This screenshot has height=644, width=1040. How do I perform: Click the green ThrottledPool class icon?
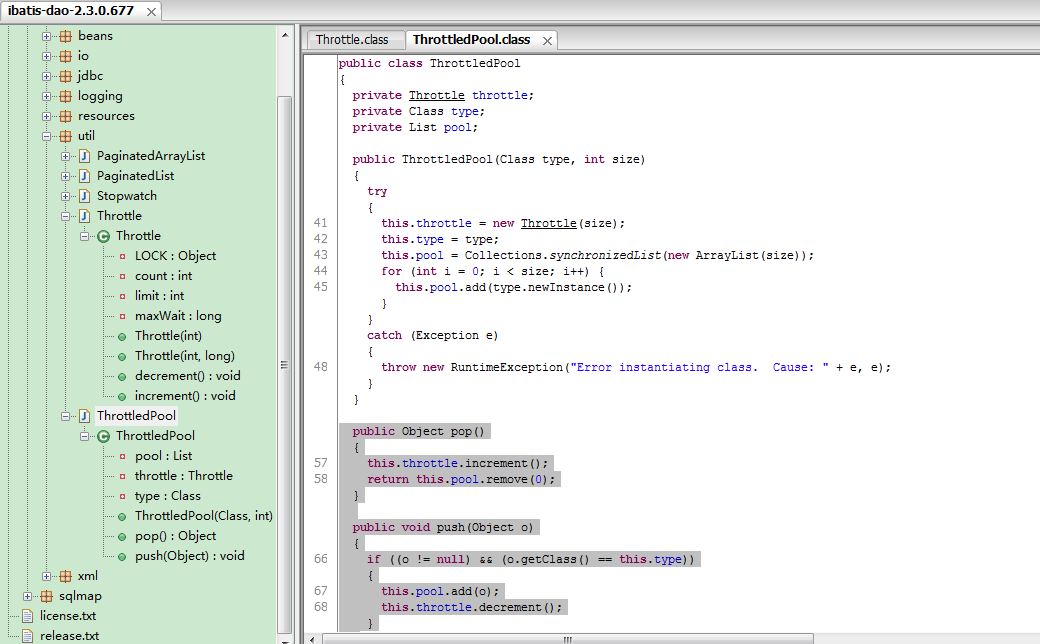point(103,436)
